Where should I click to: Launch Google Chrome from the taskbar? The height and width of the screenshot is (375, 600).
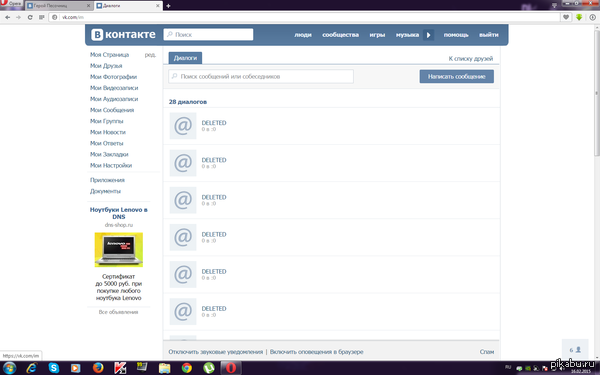(187, 368)
